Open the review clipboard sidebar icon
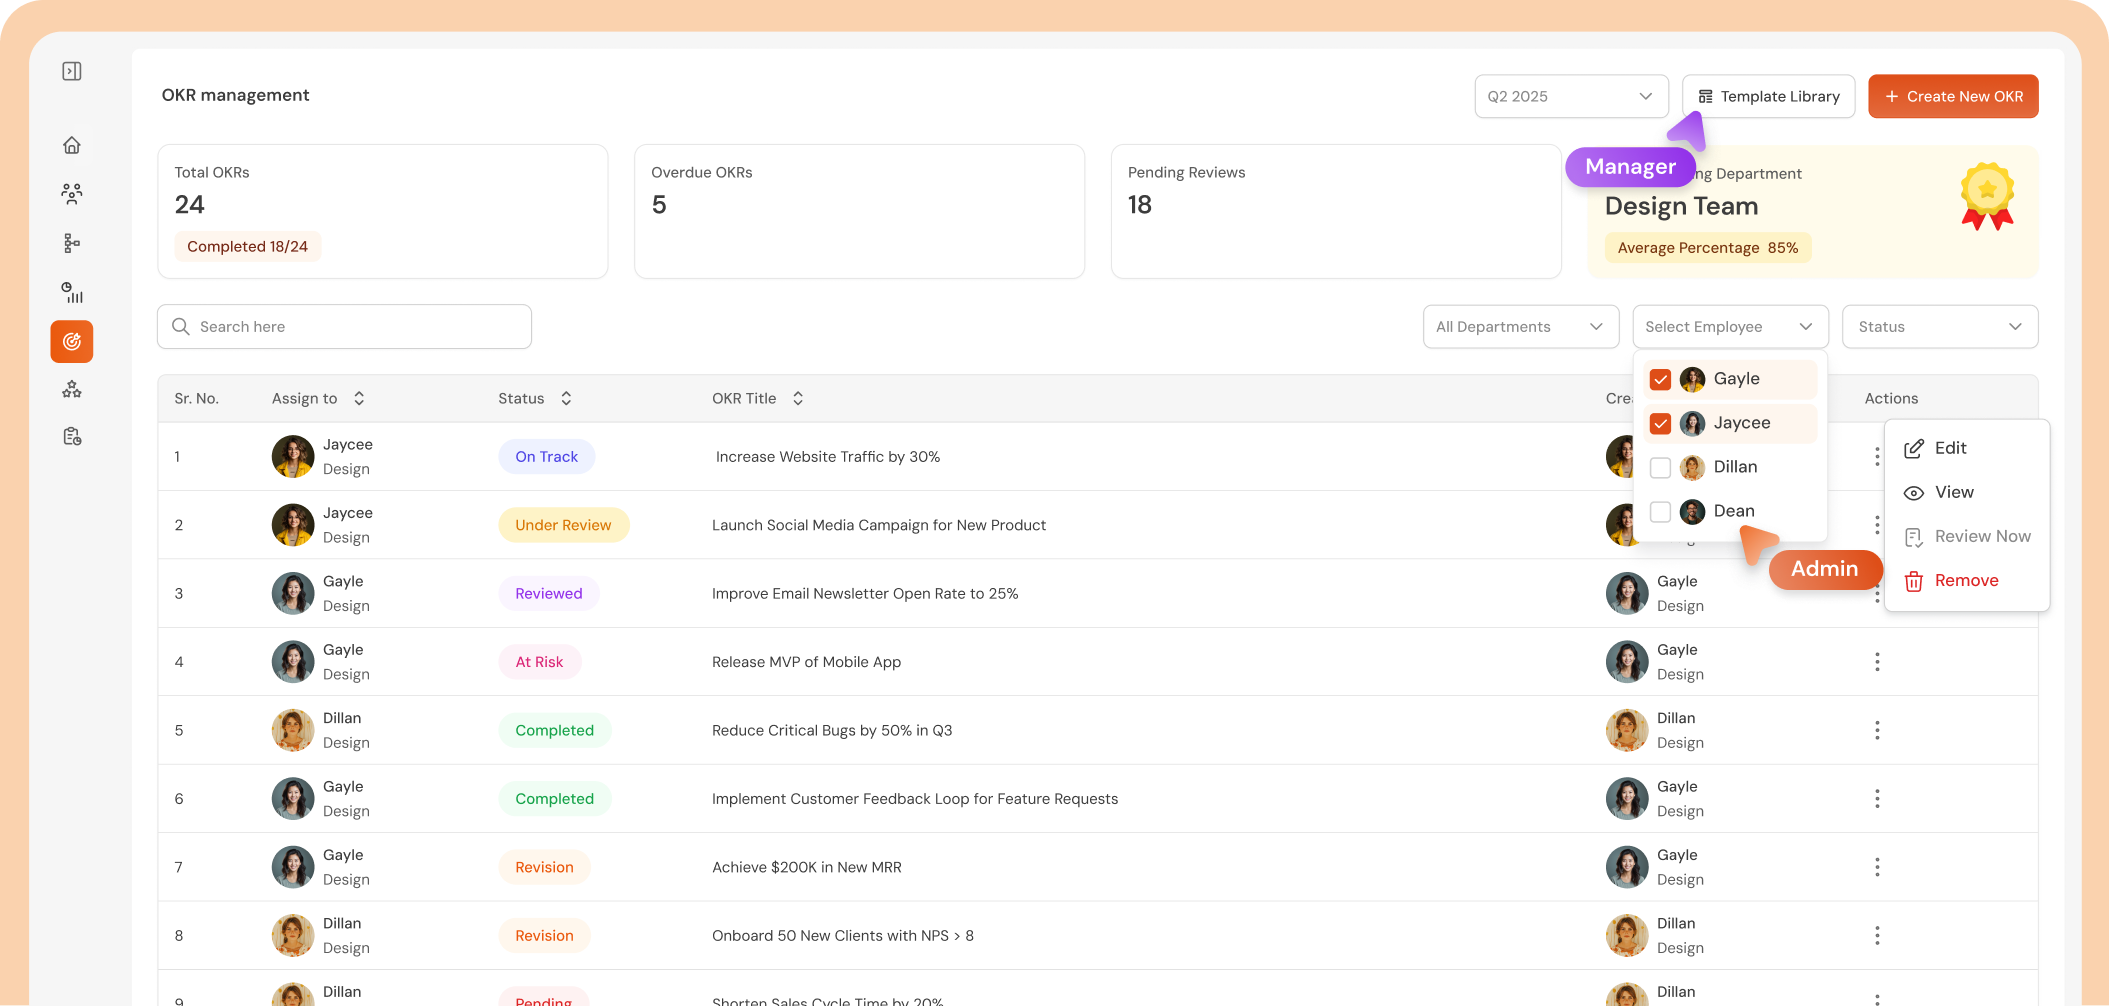 pos(71,435)
